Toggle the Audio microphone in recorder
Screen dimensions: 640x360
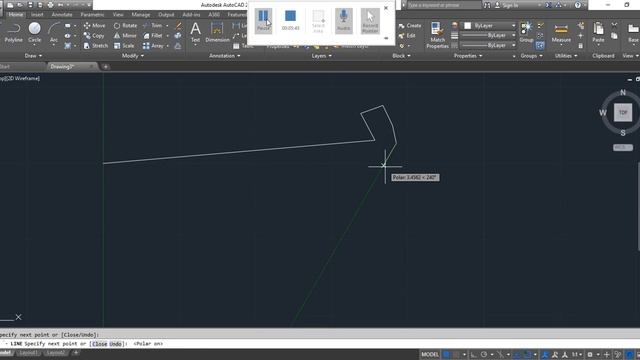coord(344,21)
